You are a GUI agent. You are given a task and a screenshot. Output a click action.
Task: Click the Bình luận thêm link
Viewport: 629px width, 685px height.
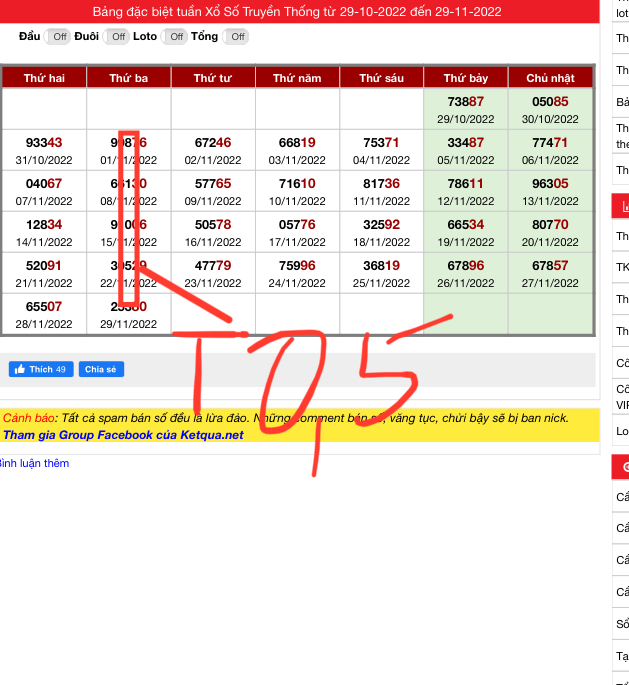pos(34,463)
